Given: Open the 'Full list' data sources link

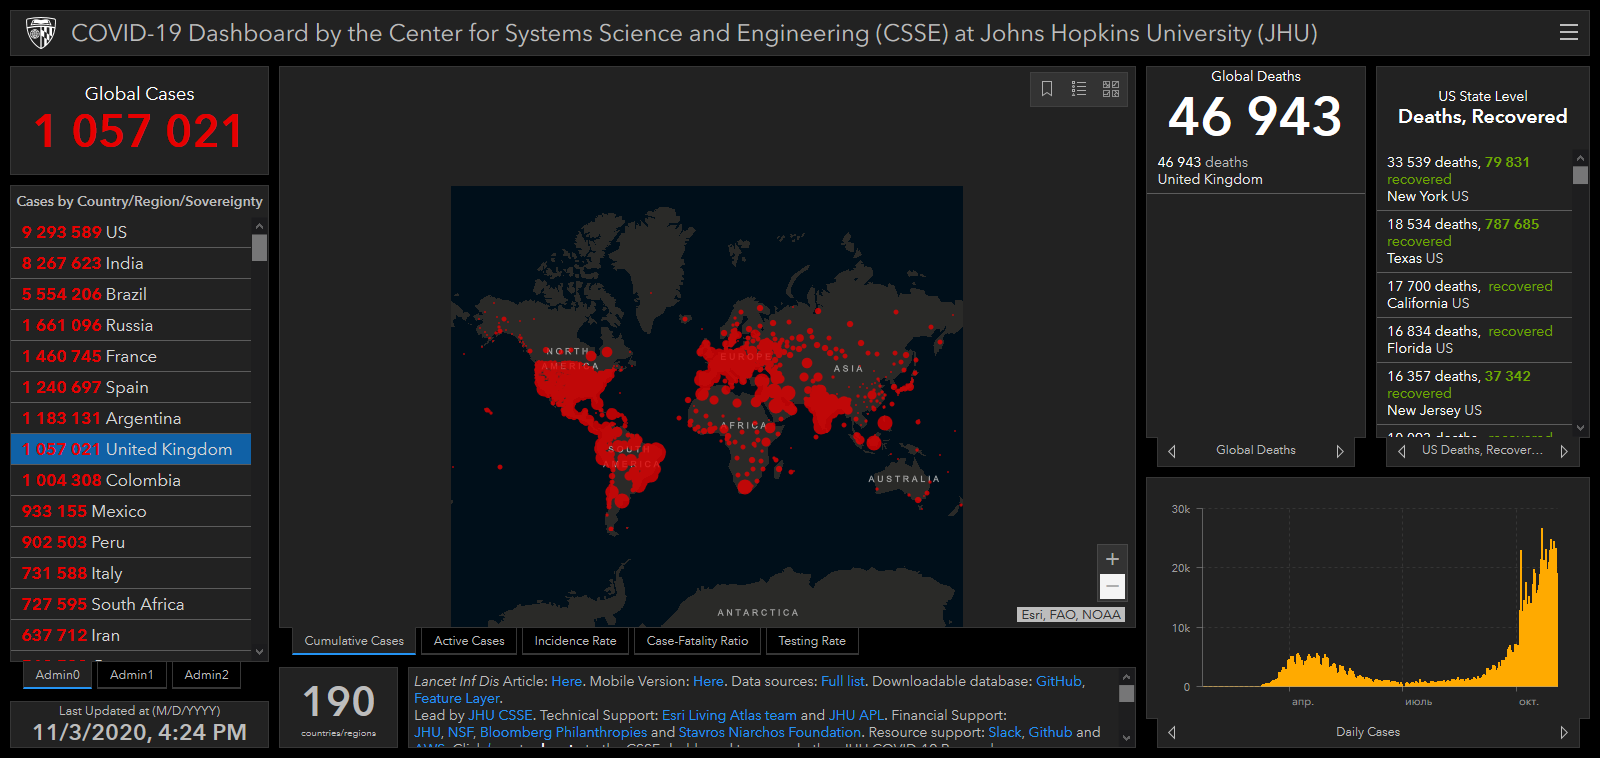Looking at the screenshot, I should pos(842,681).
